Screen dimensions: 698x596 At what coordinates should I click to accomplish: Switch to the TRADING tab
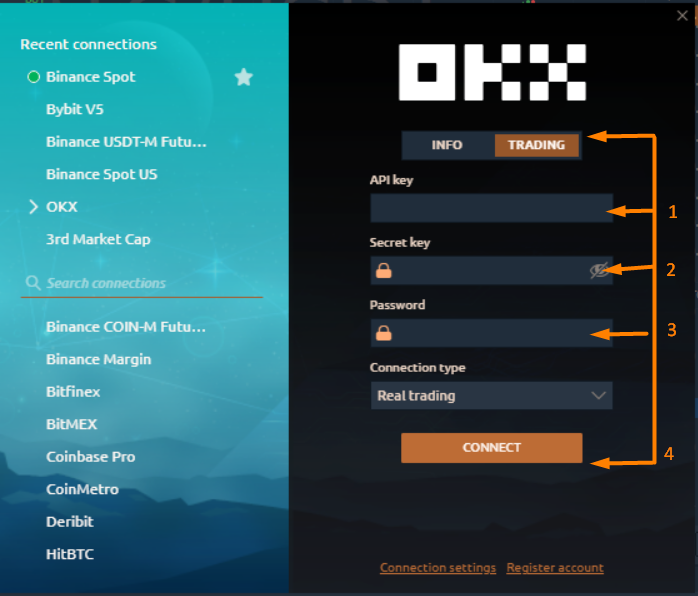point(536,145)
